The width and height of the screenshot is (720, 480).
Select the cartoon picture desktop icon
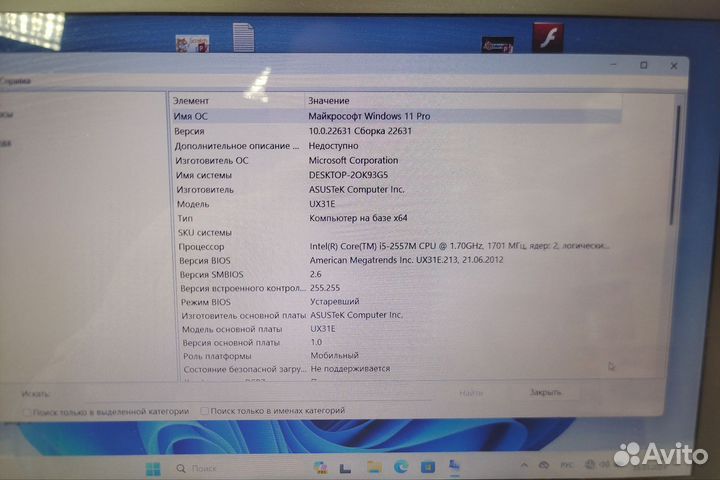[192, 44]
